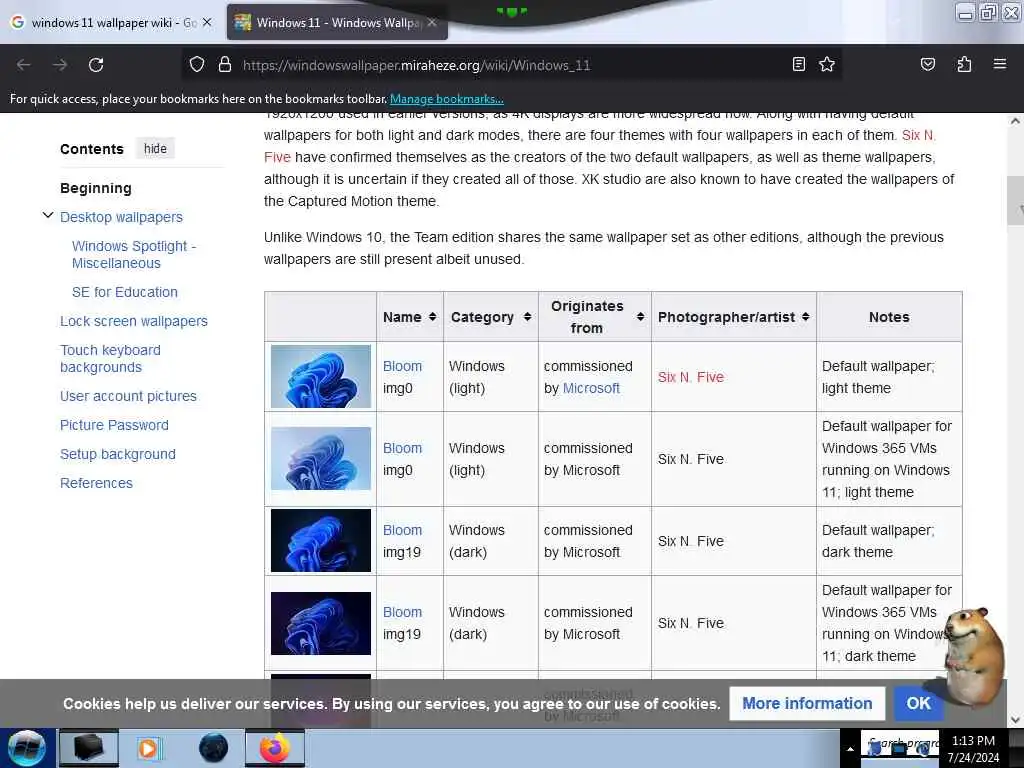Image resolution: width=1024 pixels, height=768 pixels.
Task: Click the Firefox taskbar icon
Action: click(x=275, y=748)
